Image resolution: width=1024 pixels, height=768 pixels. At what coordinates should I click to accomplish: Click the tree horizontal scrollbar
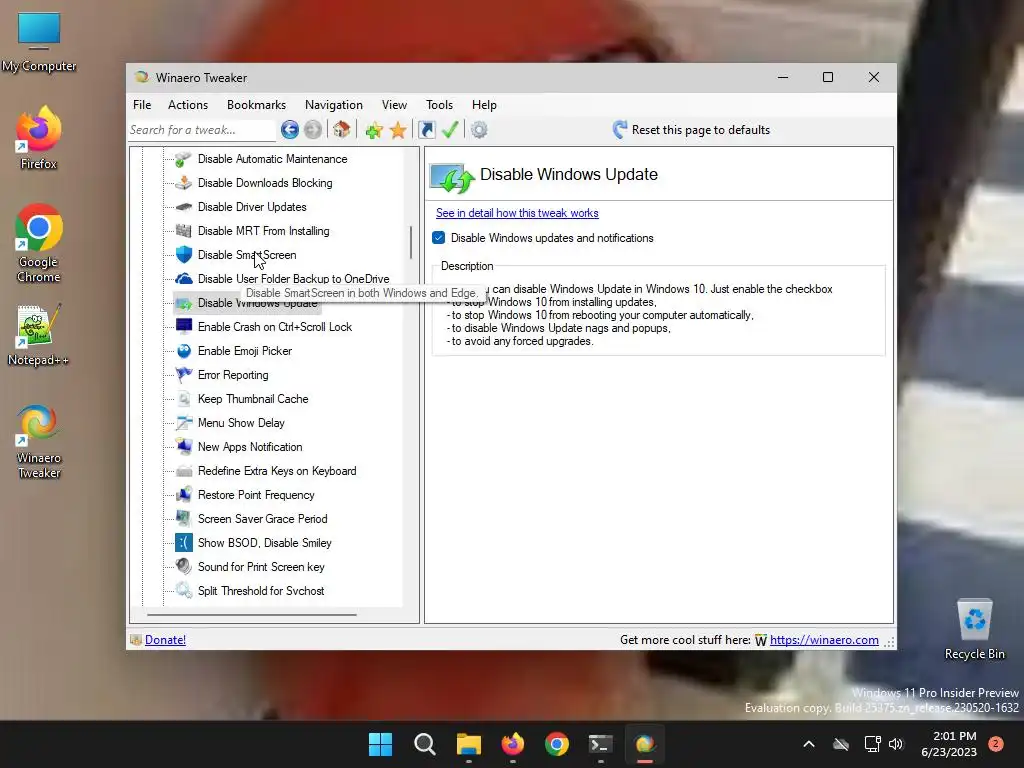(251, 615)
